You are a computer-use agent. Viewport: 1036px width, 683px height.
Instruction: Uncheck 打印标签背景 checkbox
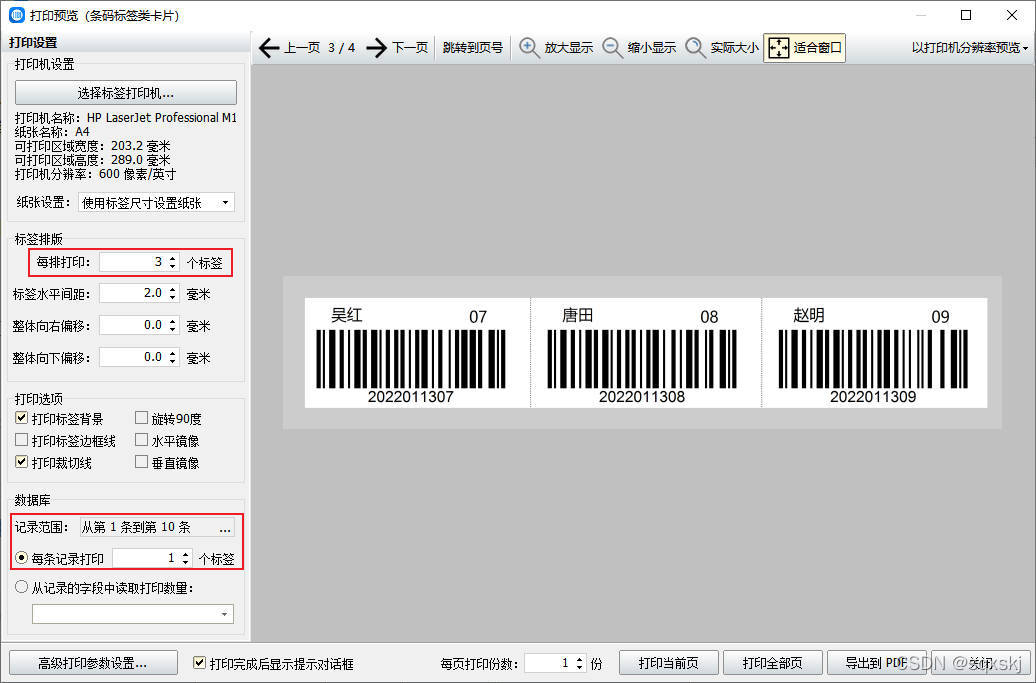pos(21,417)
